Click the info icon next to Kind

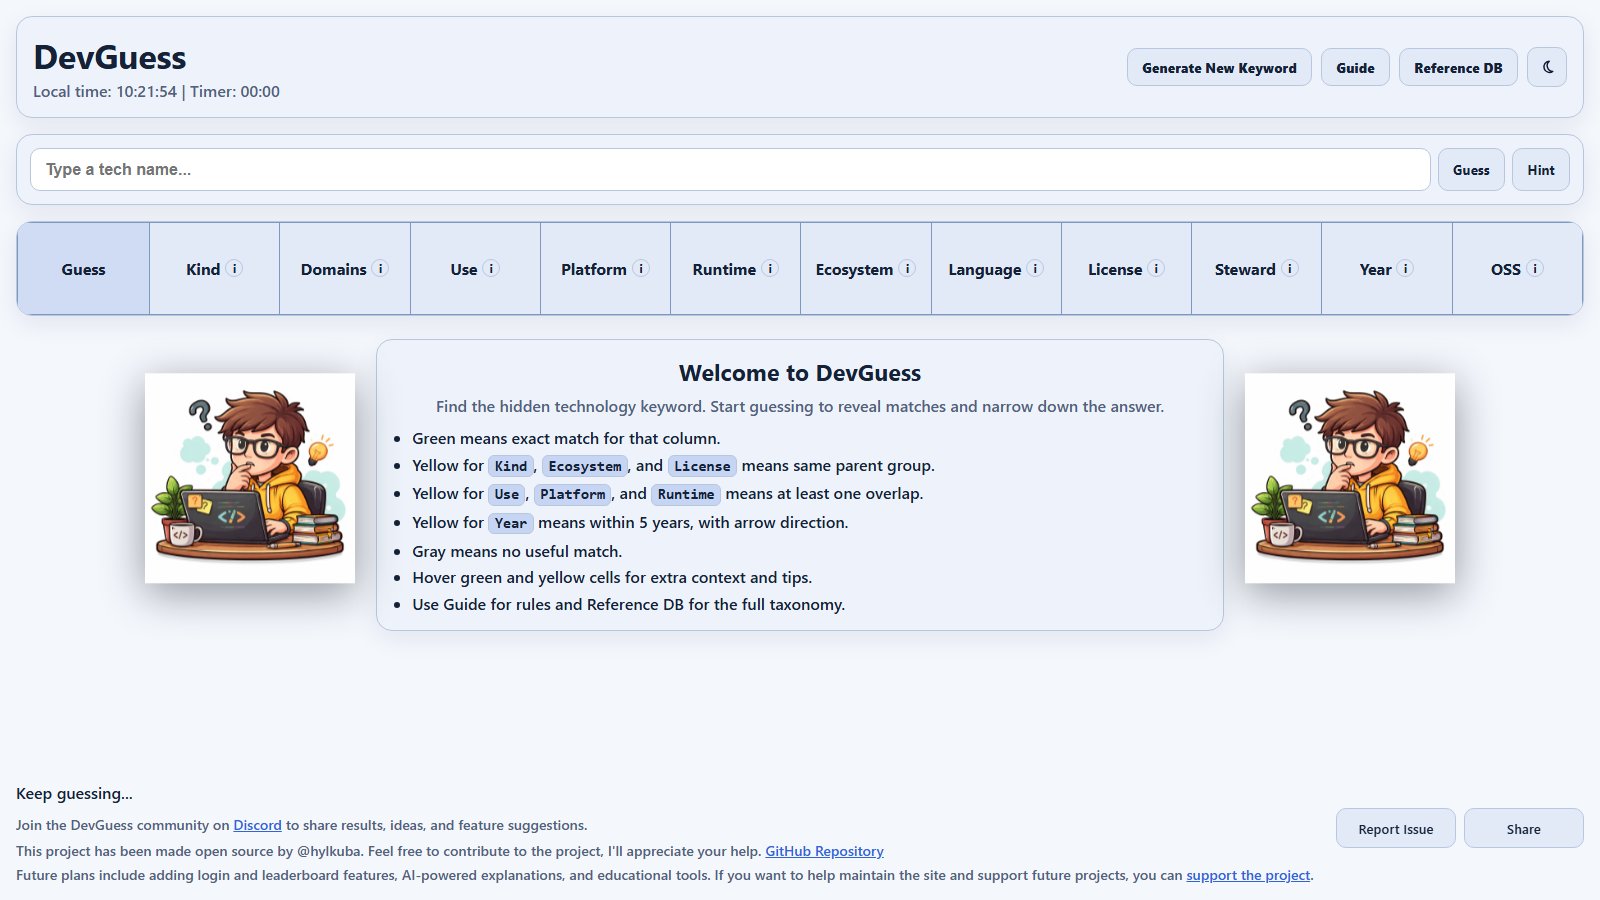(234, 268)
